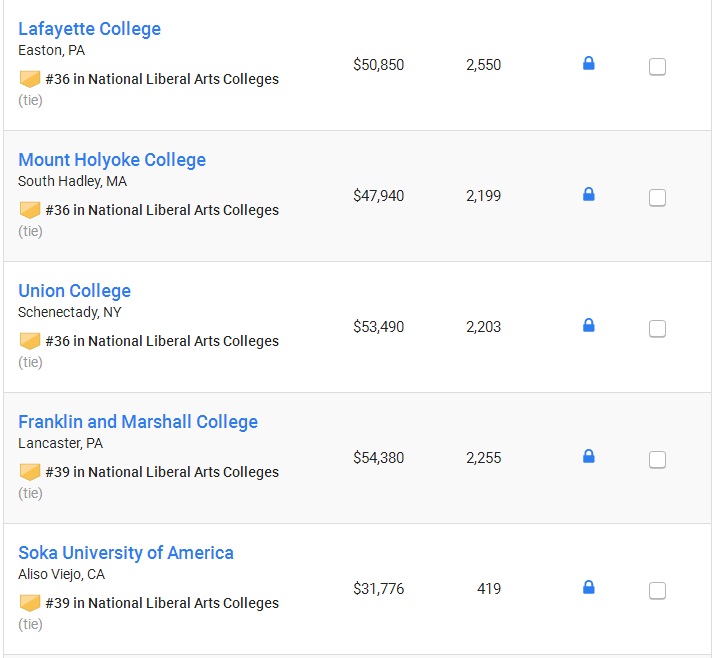The width and height of the screenshot is (716, 658).
Task: Click the lock icon for Mount Holyoke College
Action: (589, 194)
